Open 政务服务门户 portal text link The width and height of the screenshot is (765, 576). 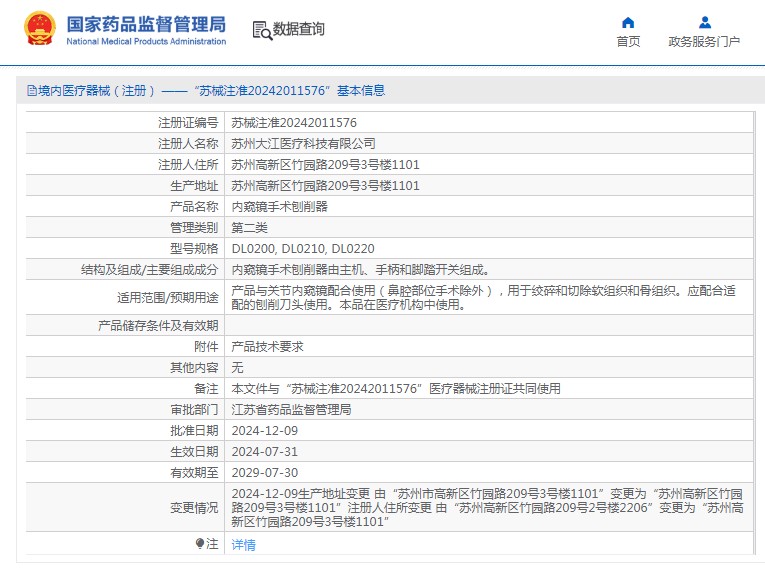pos(704,42)
